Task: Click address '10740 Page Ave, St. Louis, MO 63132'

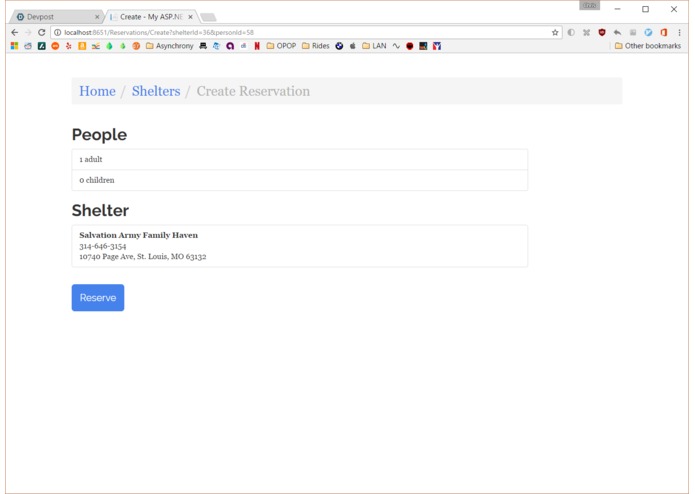Action: [143, 257]
